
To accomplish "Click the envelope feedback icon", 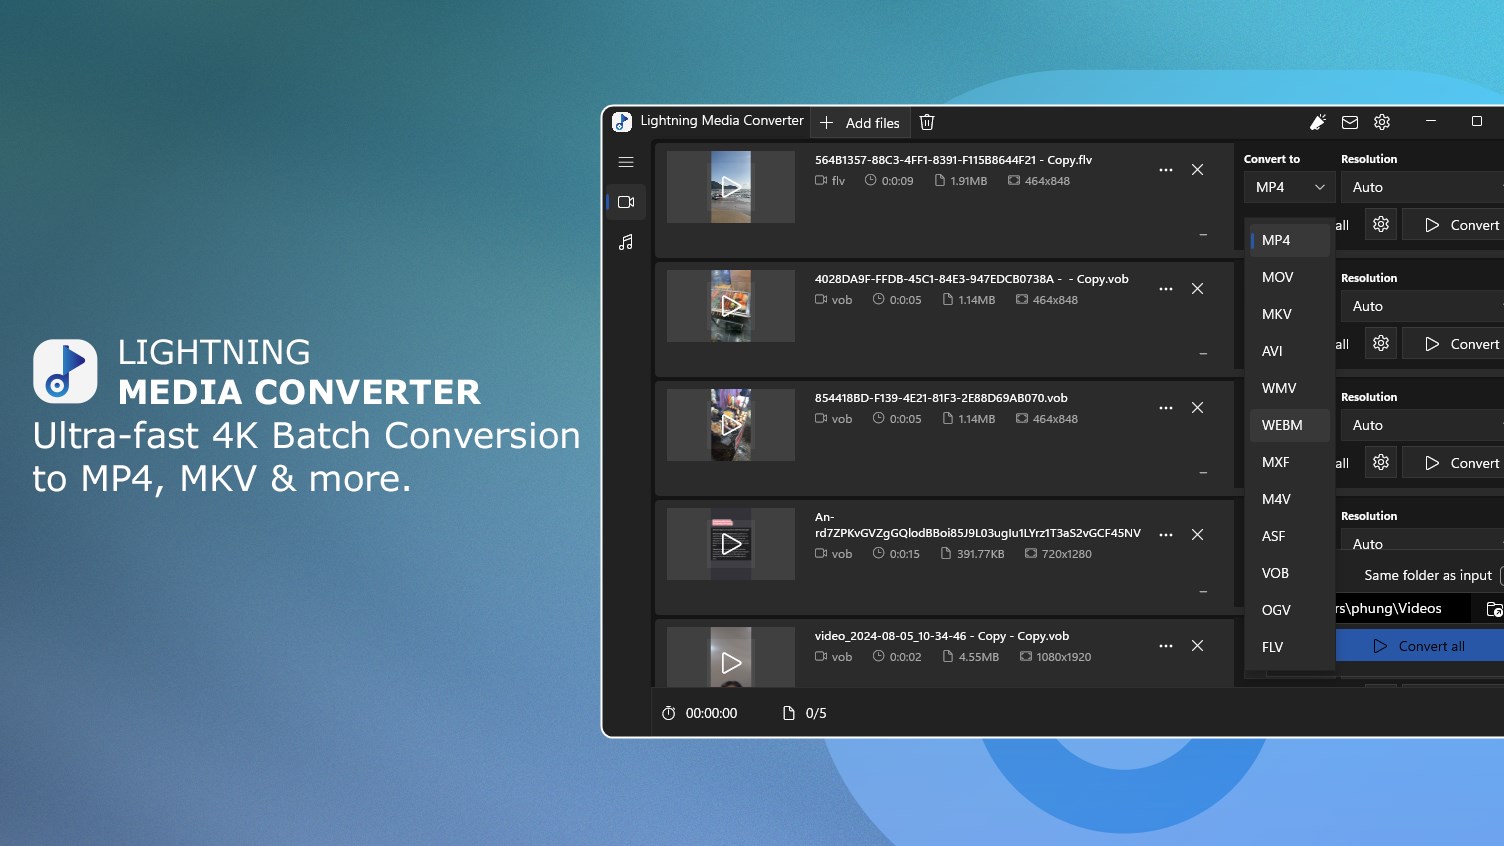I will [x=1350, y=122].
